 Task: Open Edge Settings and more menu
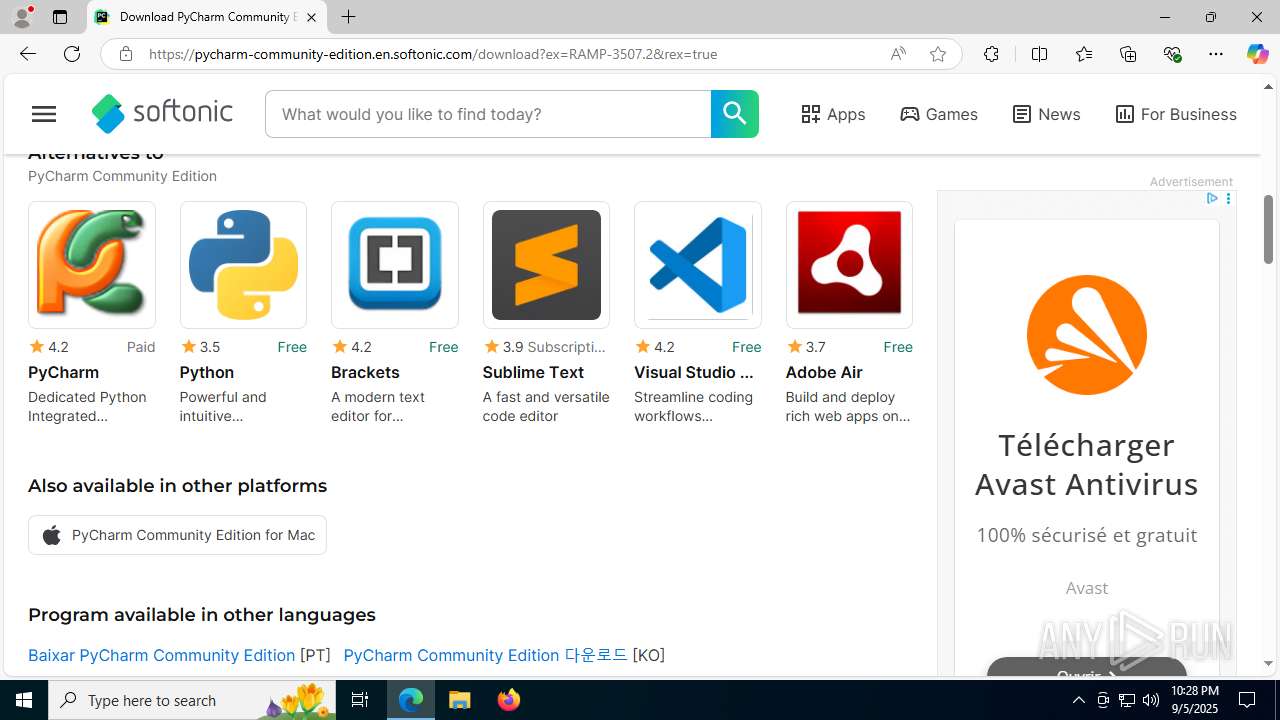1216,54
